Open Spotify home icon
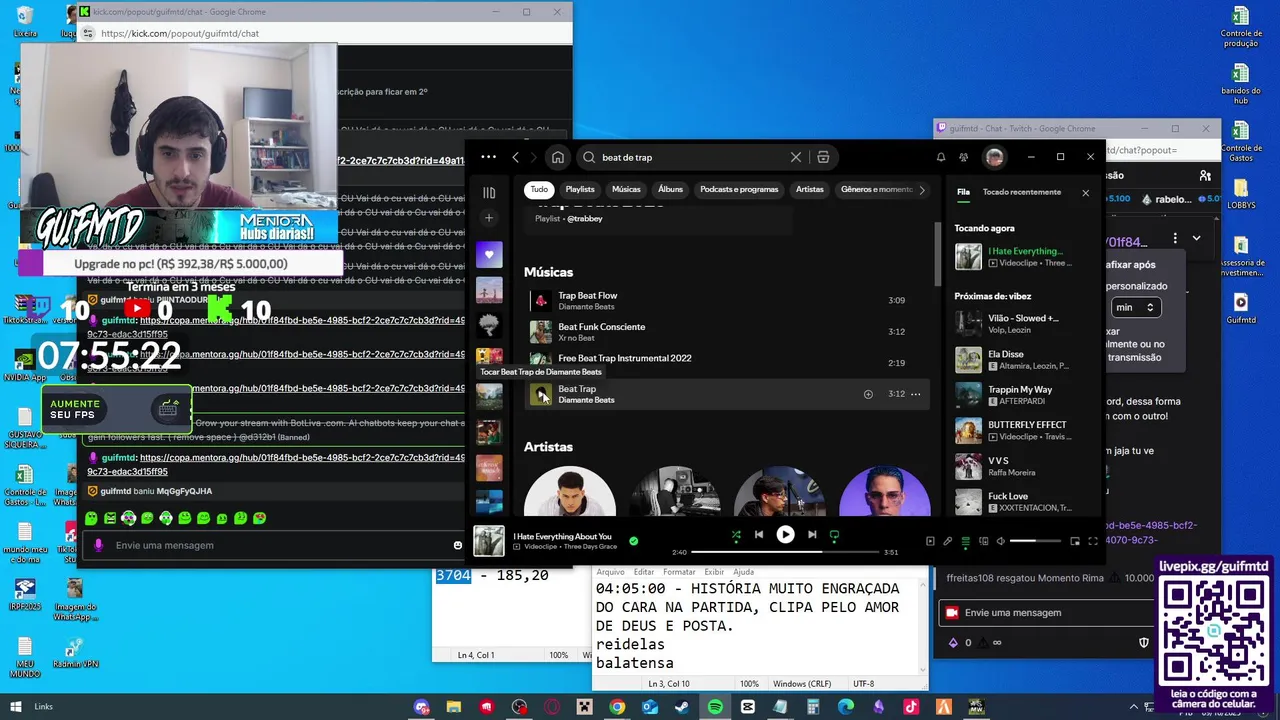1280x720 pixels. [558, 157]
